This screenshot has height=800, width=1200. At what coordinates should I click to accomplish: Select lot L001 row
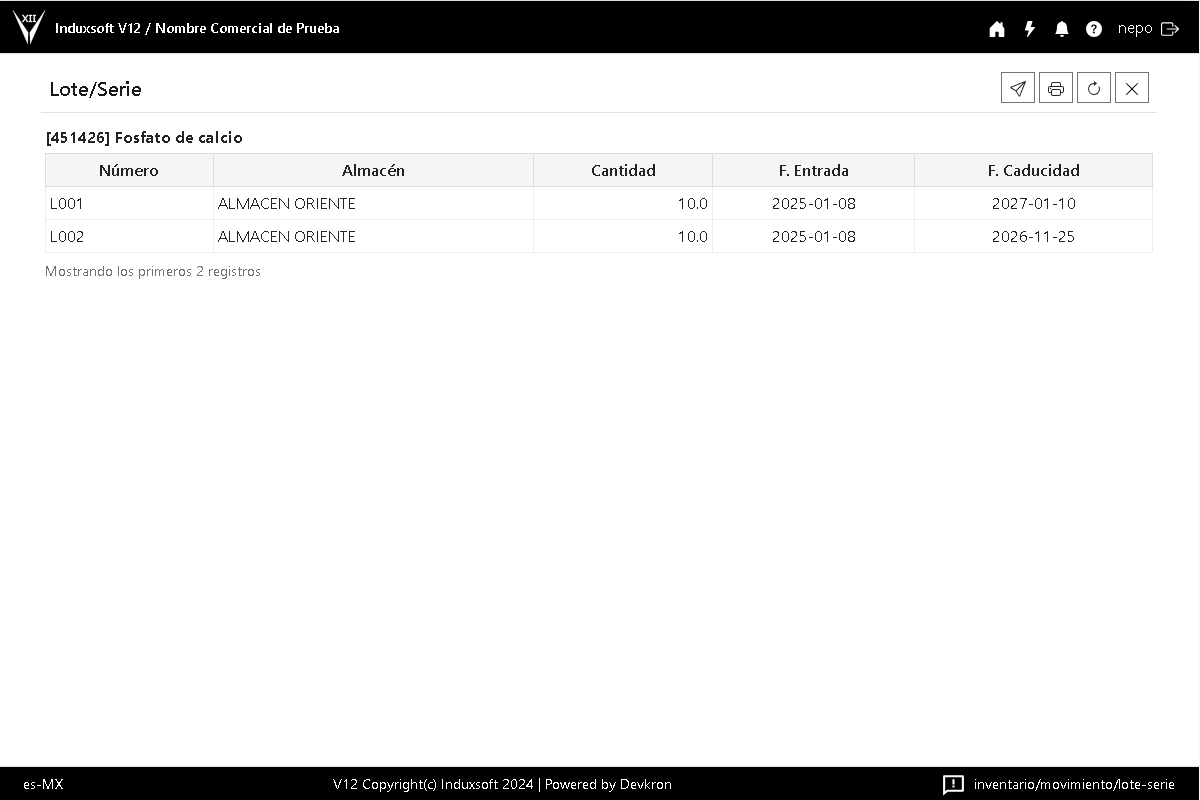coord(67,204)
